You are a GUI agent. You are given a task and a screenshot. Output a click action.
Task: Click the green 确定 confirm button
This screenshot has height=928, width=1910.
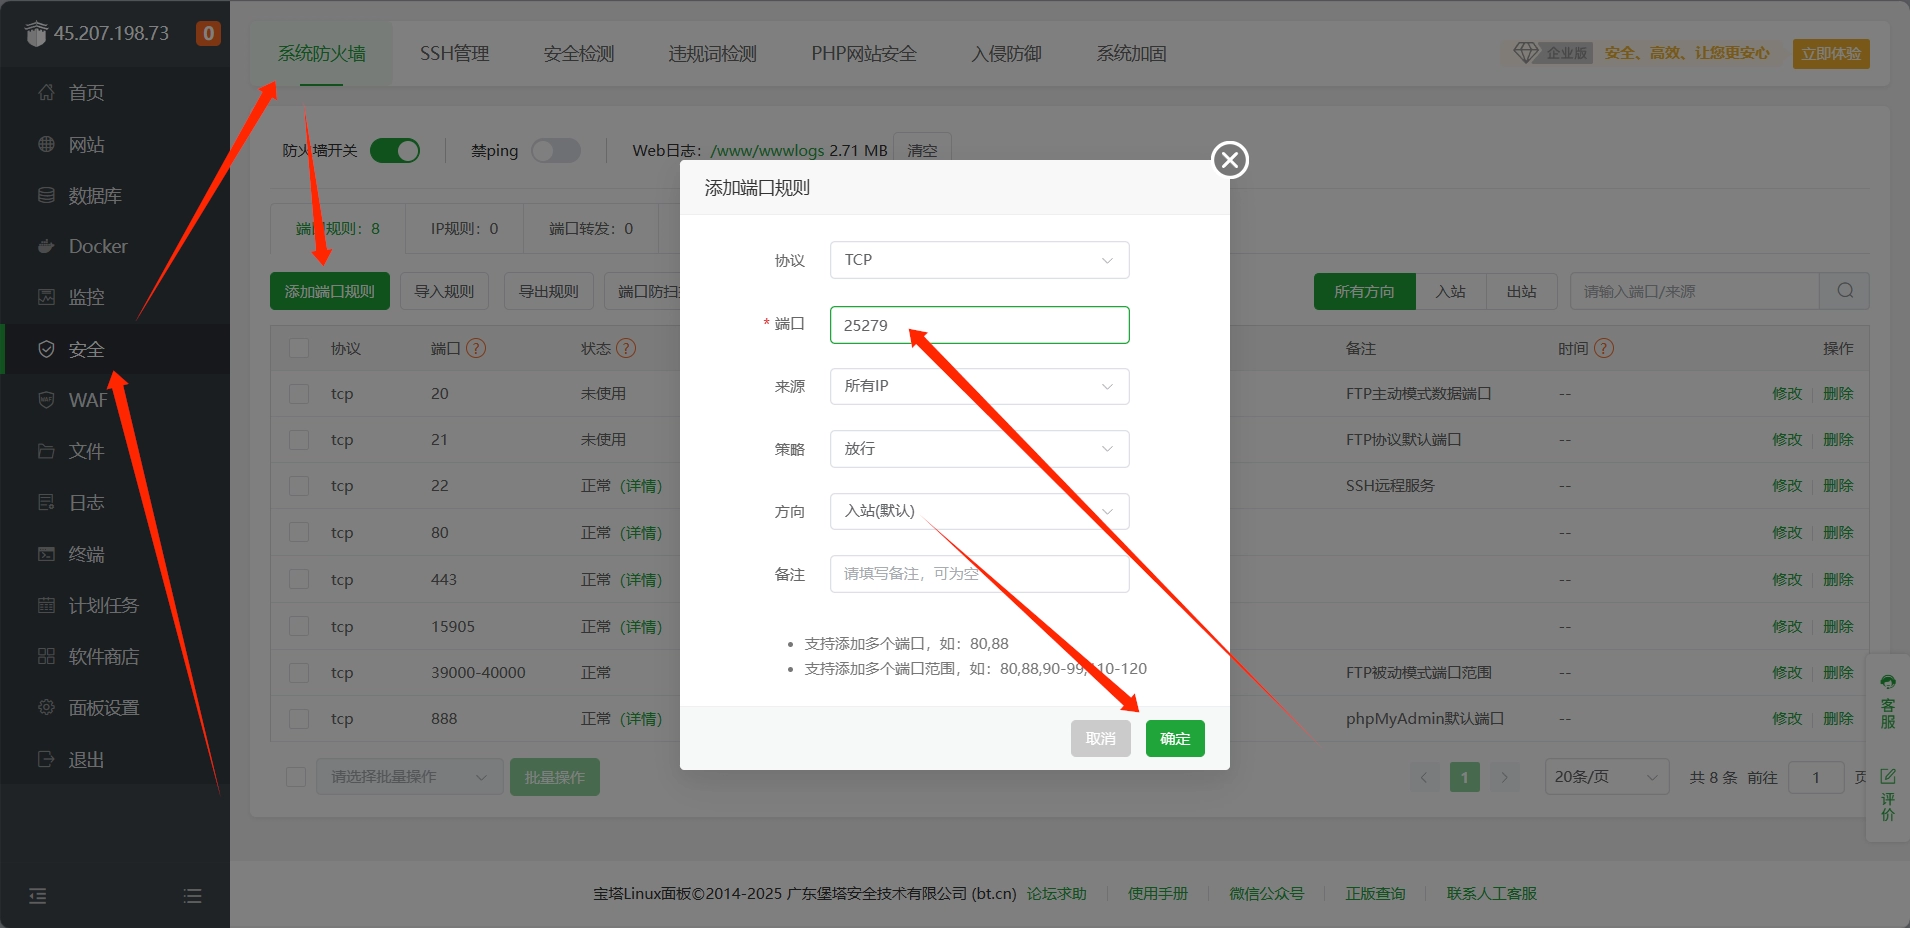tap(1175, 739)
